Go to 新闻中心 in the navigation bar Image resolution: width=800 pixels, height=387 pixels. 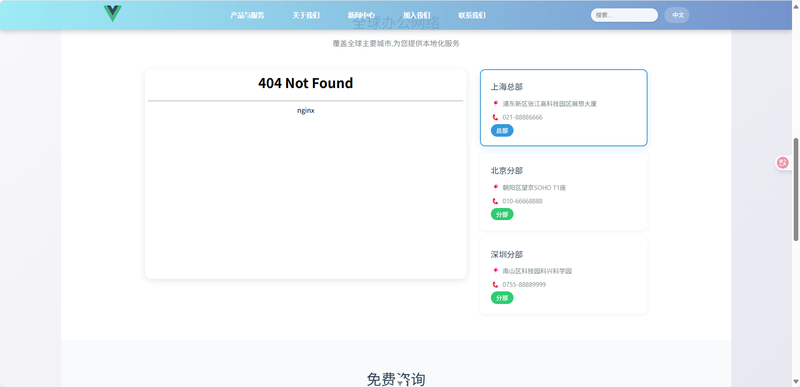tap(361, 15)
